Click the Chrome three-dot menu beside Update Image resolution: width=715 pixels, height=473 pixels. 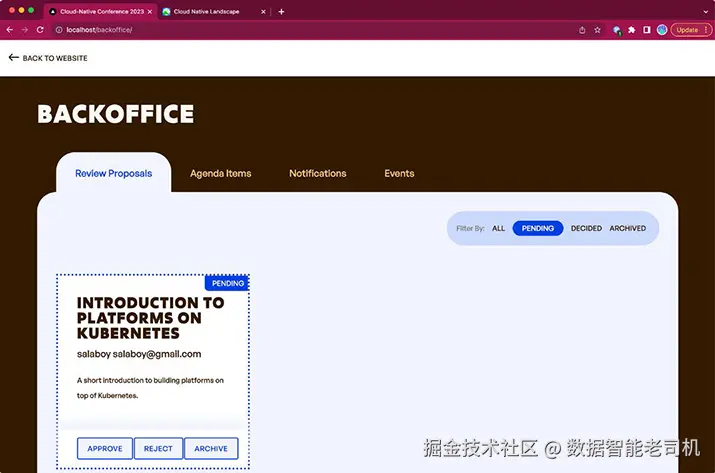706,30
